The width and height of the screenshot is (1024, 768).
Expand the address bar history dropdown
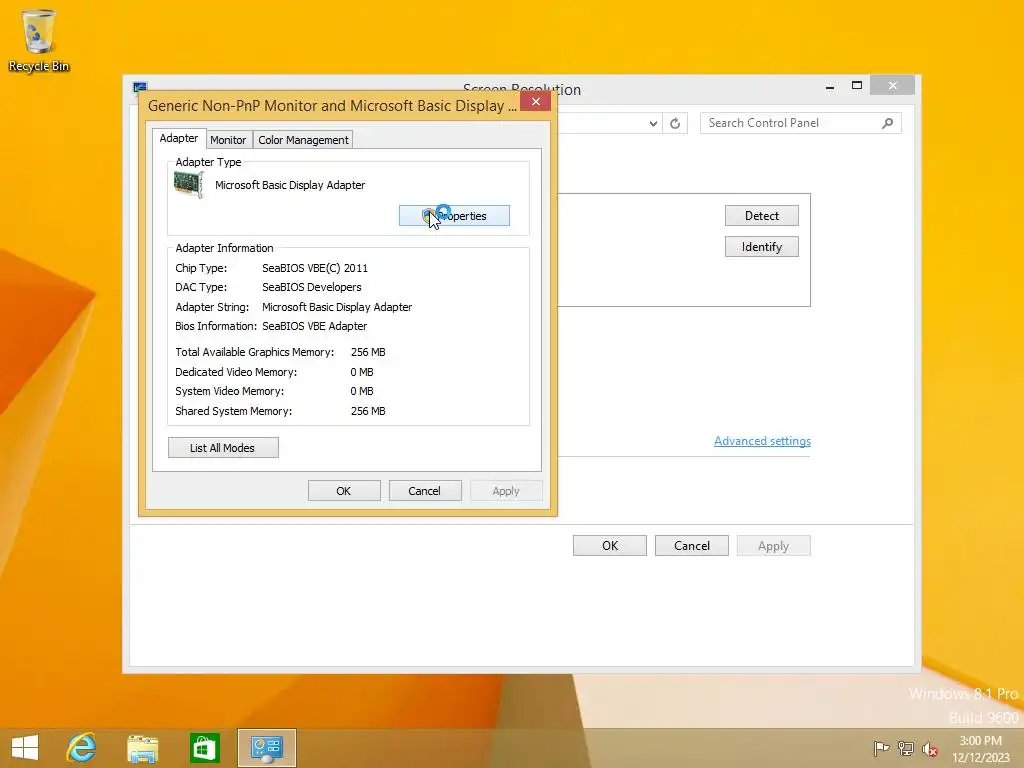pos(653,123)
